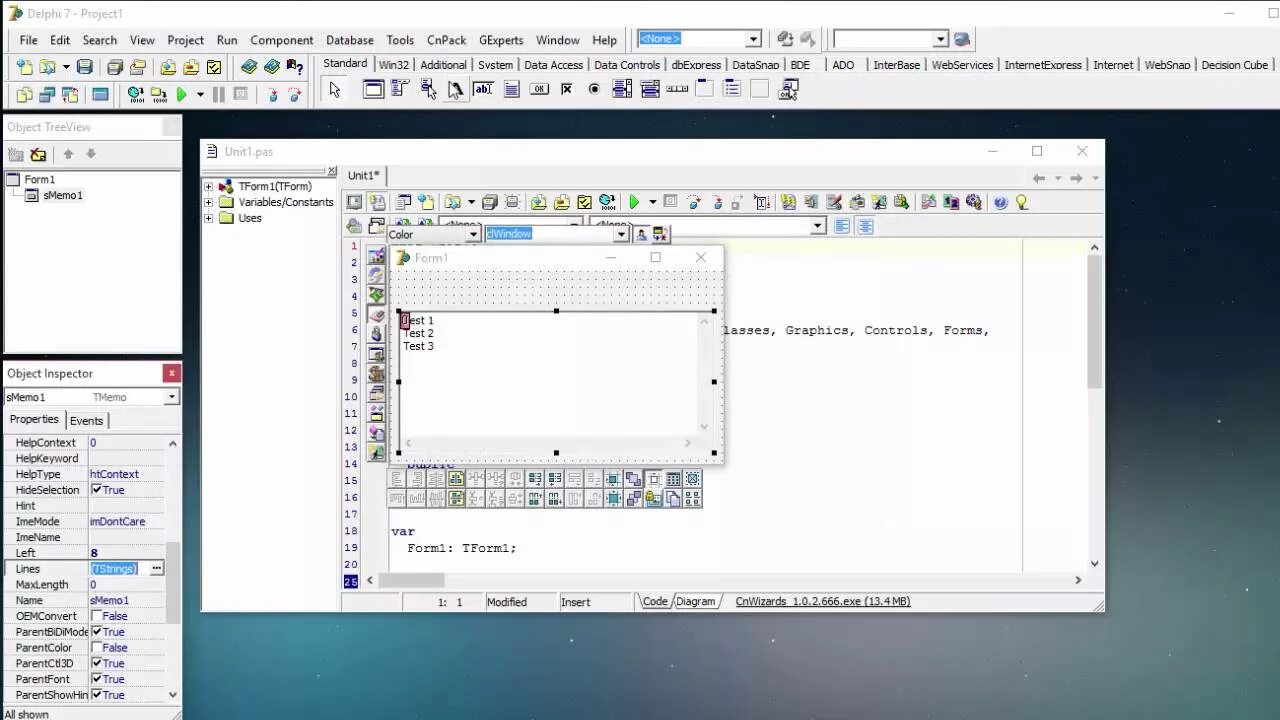Screen dimensions: 1280x720
Task: Open the Color property dropdown
Action: (x=472, y=234)
